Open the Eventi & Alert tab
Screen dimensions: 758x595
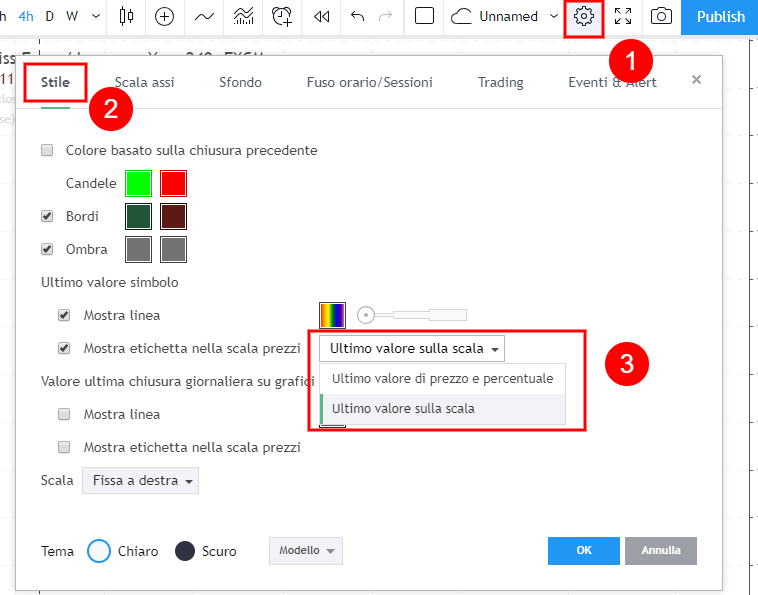pos(612,82)
